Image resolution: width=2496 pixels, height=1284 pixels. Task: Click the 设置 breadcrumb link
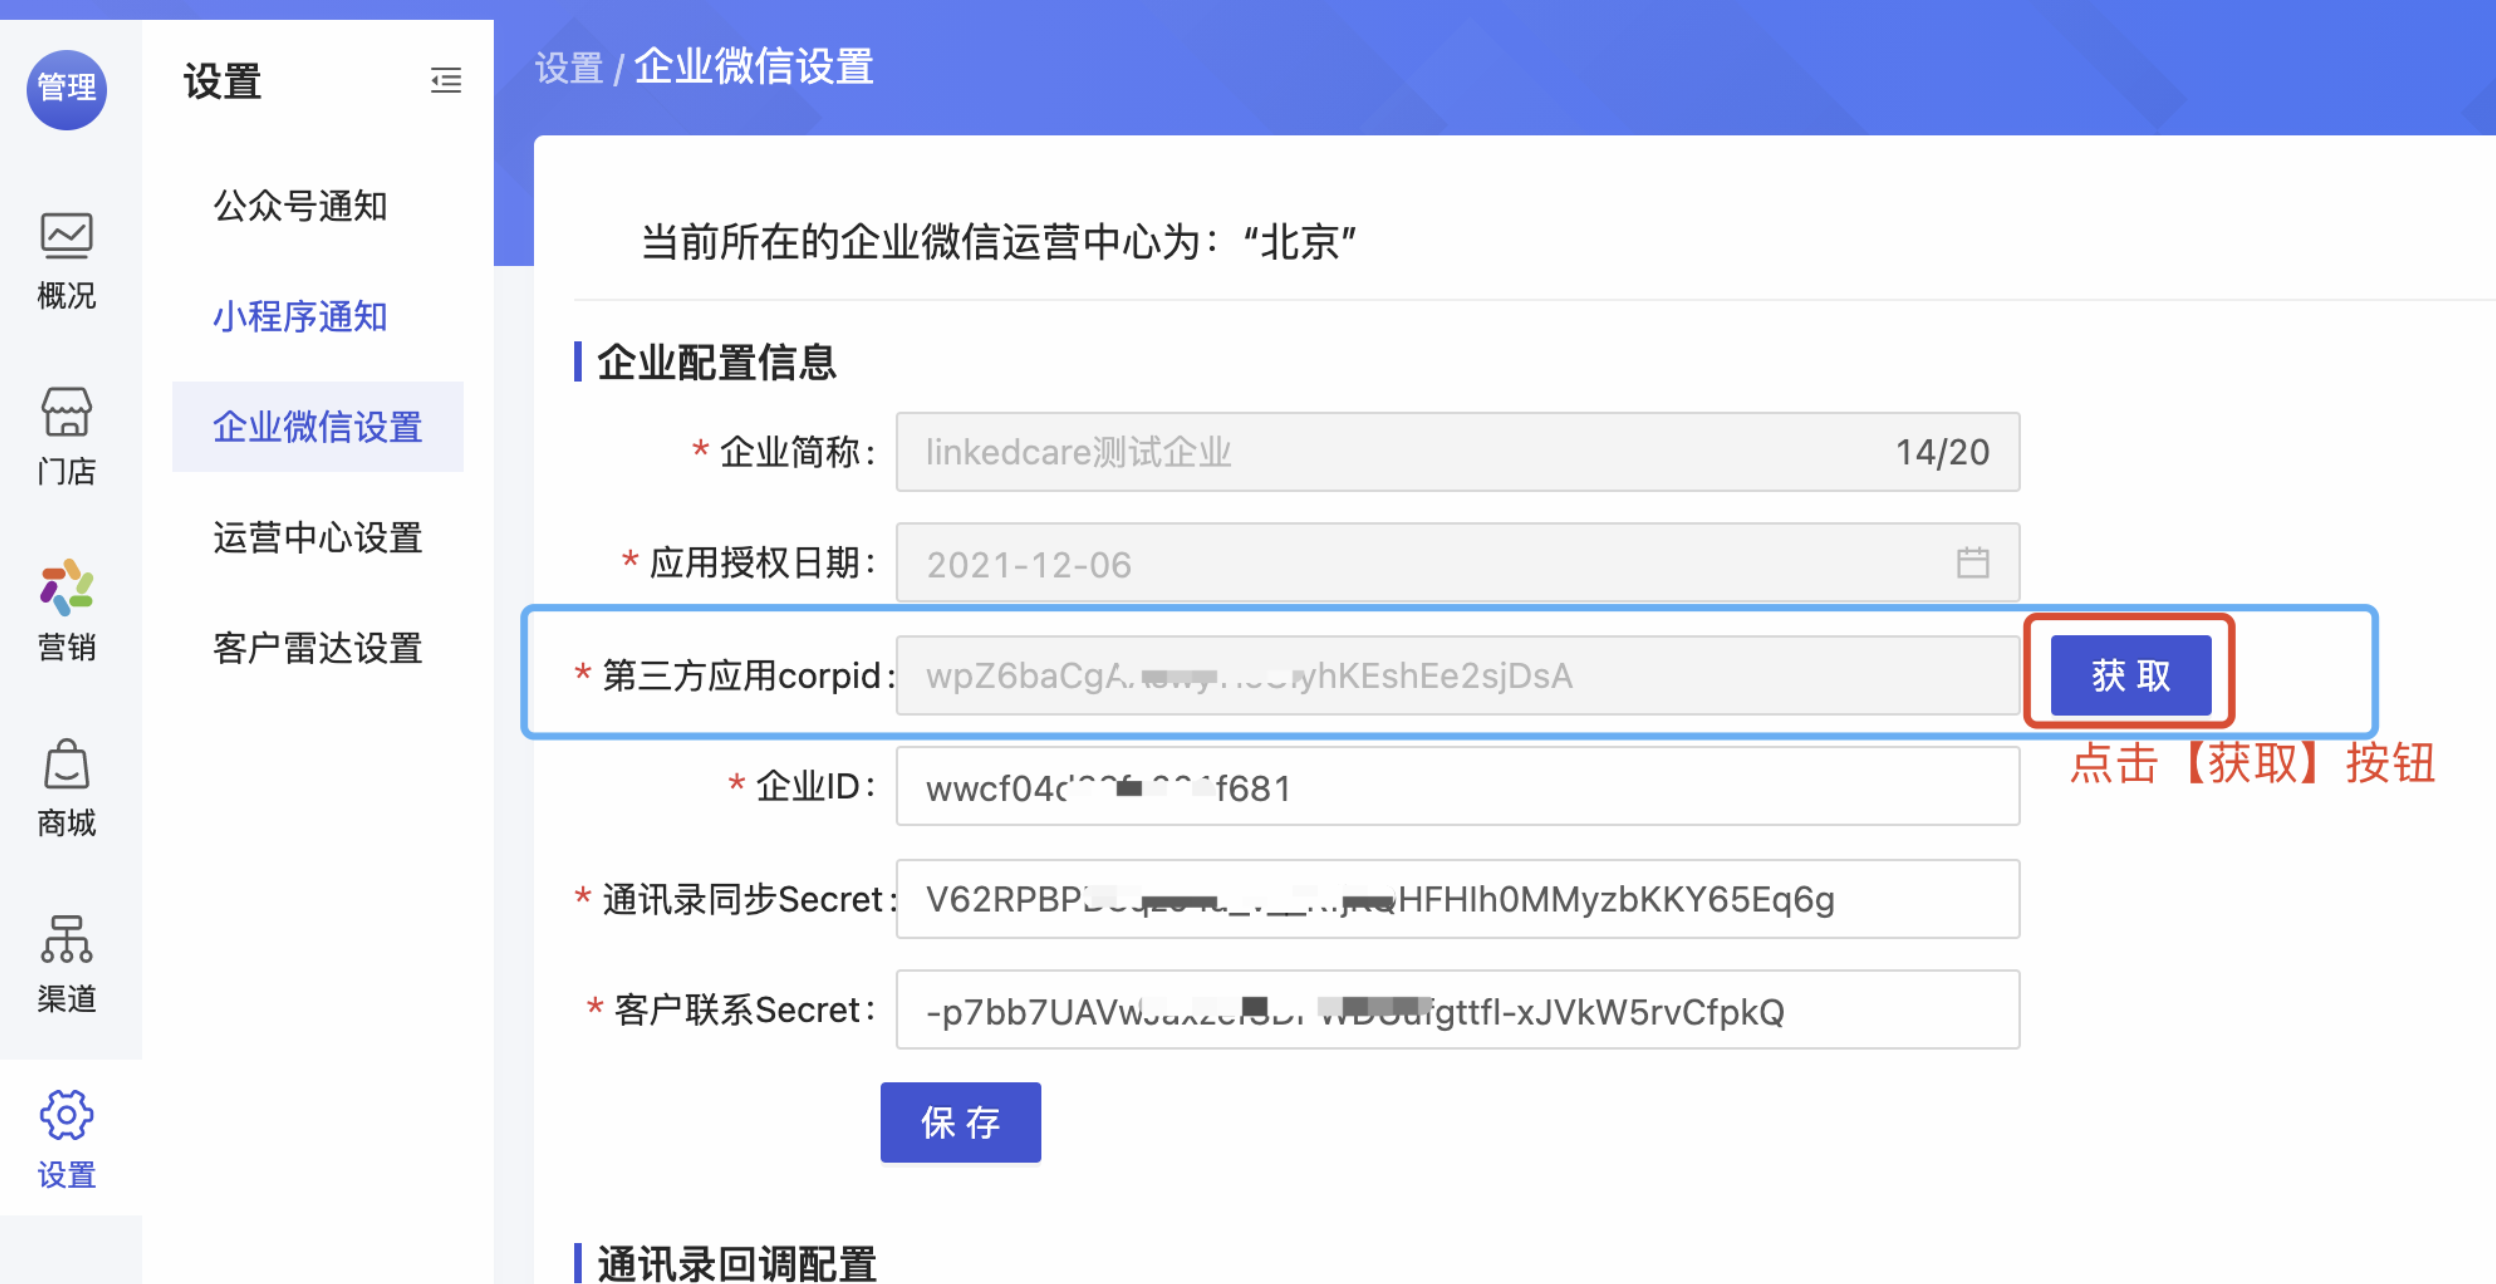click(x=569, y=69)
